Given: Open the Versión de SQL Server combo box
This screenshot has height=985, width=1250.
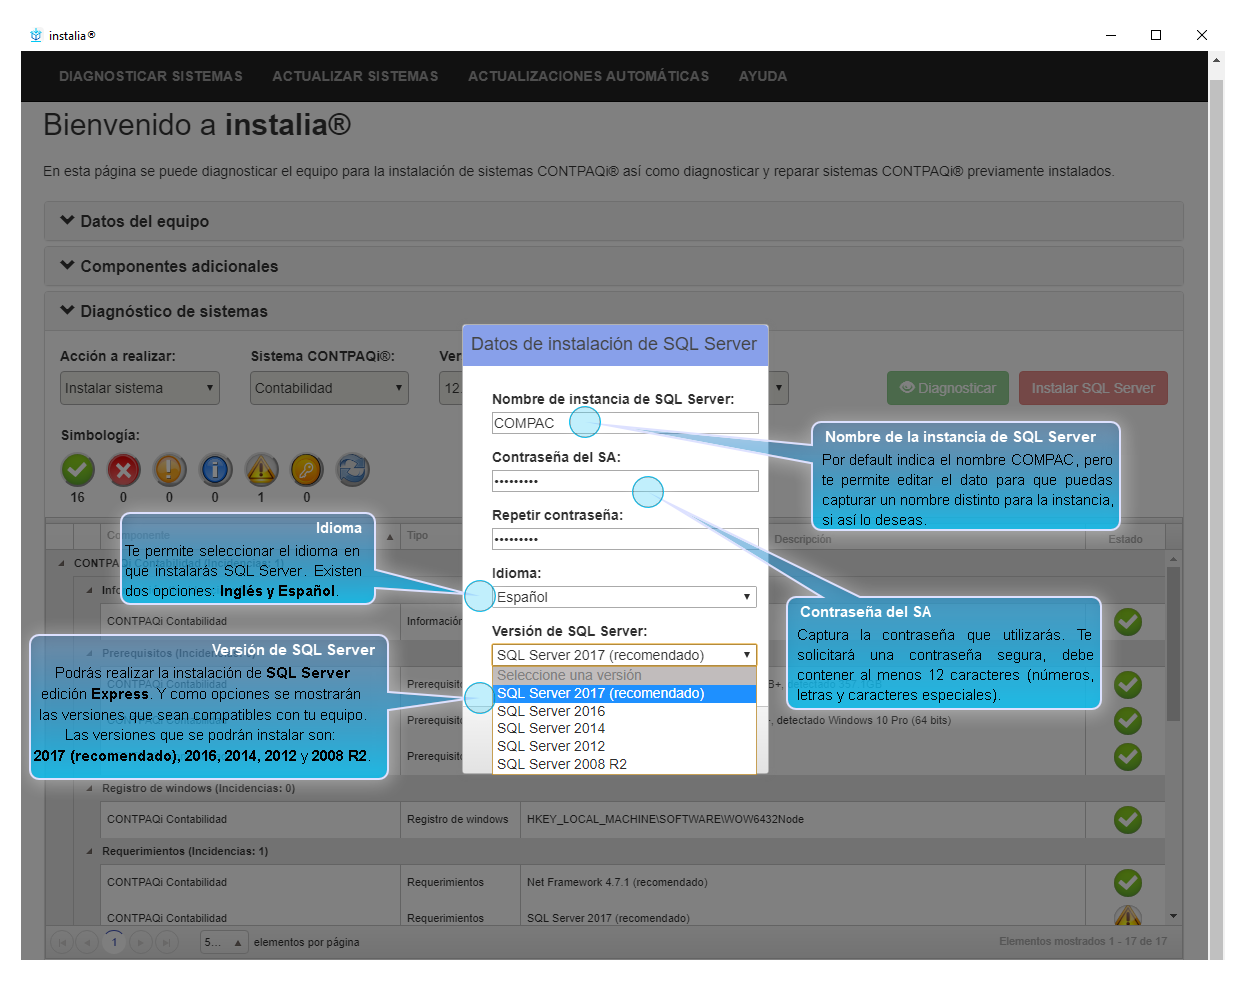Looking at the screenshot, I should (624, 655).
